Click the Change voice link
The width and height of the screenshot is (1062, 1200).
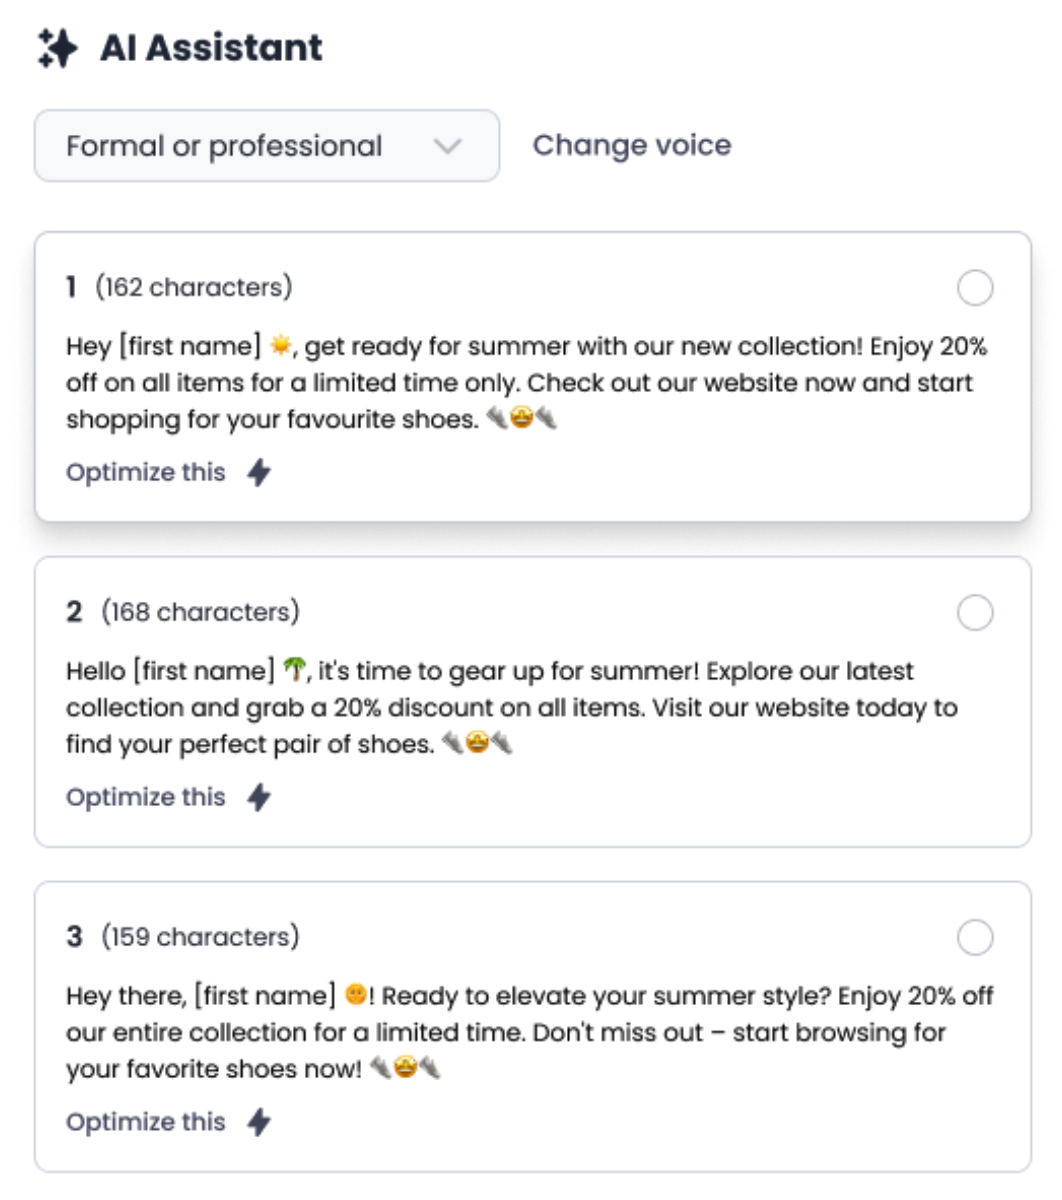click(x=631, y=145)
